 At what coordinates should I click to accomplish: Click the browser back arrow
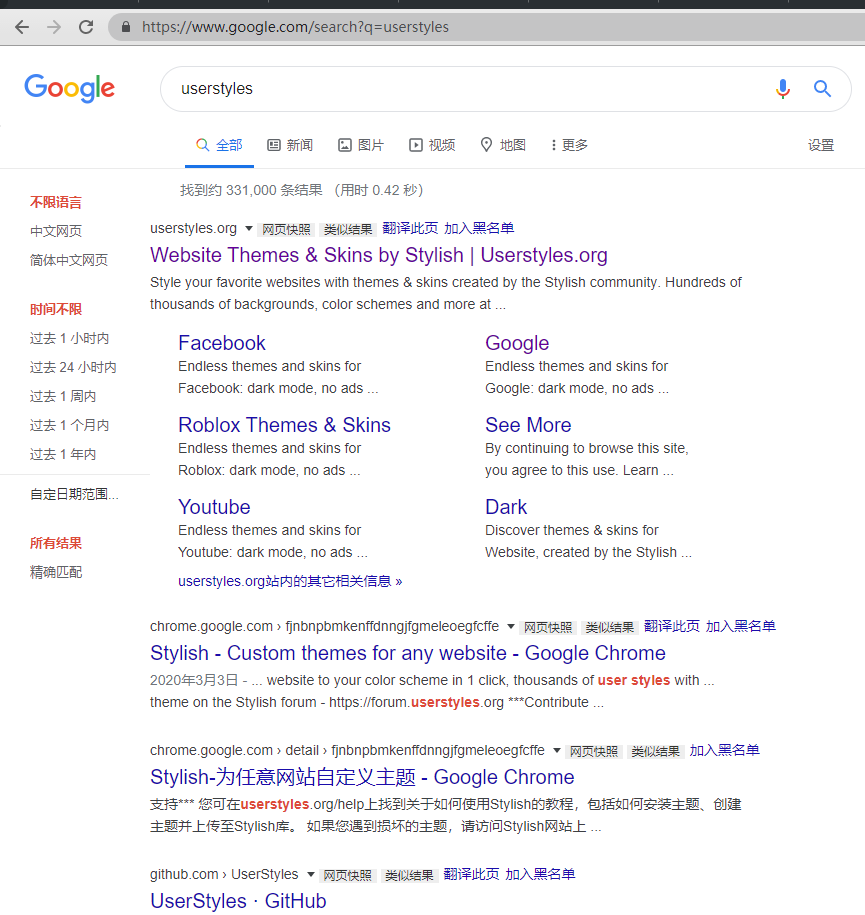pyautogui.click(x=22, y=27)
